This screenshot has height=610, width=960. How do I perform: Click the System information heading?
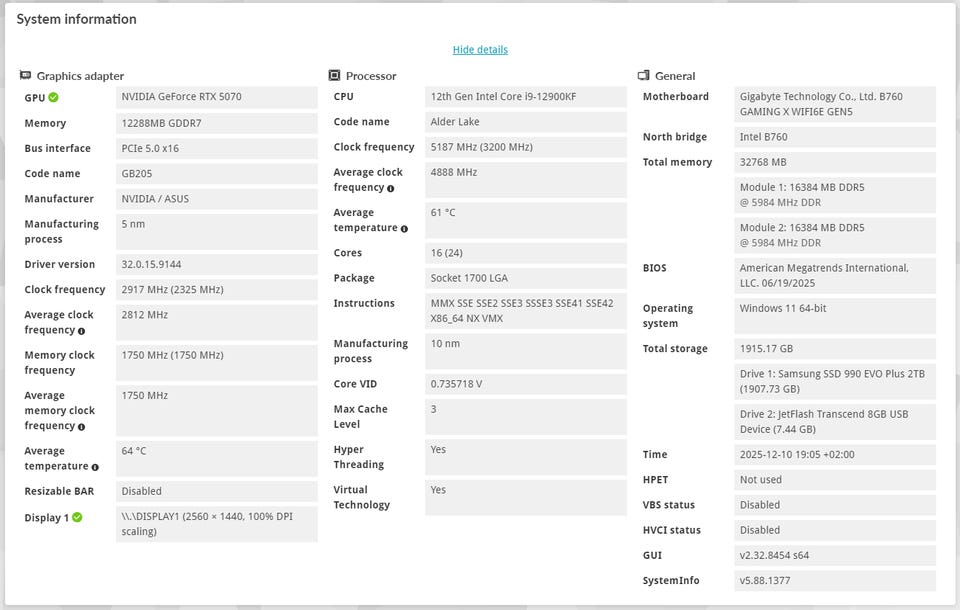click(x=77, y=19)
